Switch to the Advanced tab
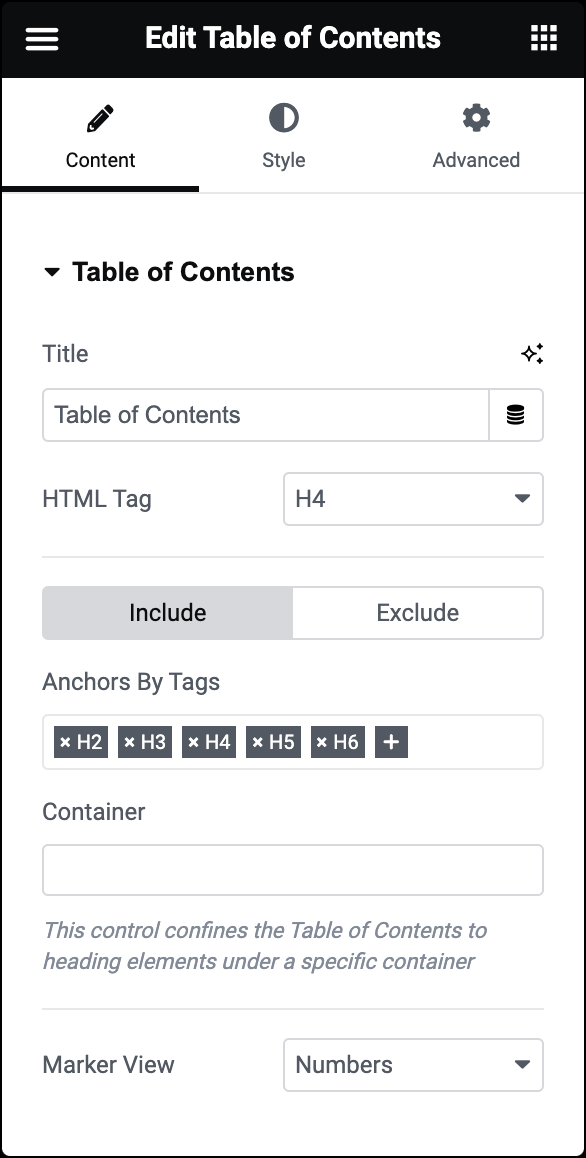 point(476,137)
